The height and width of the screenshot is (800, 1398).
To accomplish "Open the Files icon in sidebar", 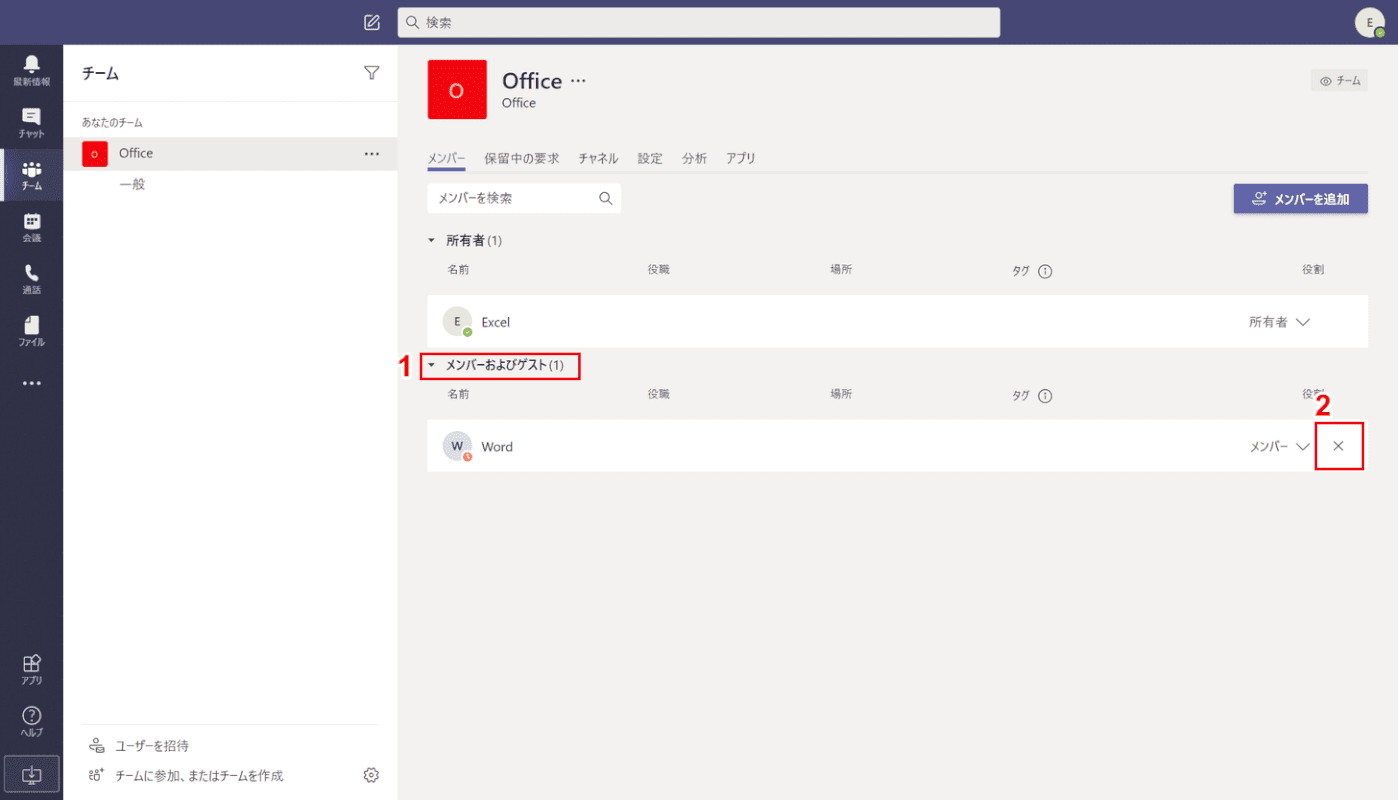I will pyautogui.click(x=31, y=331).
